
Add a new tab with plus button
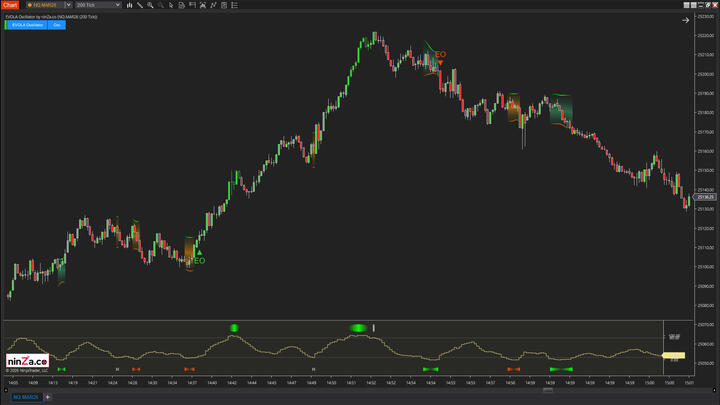click(x=47, y=397)
